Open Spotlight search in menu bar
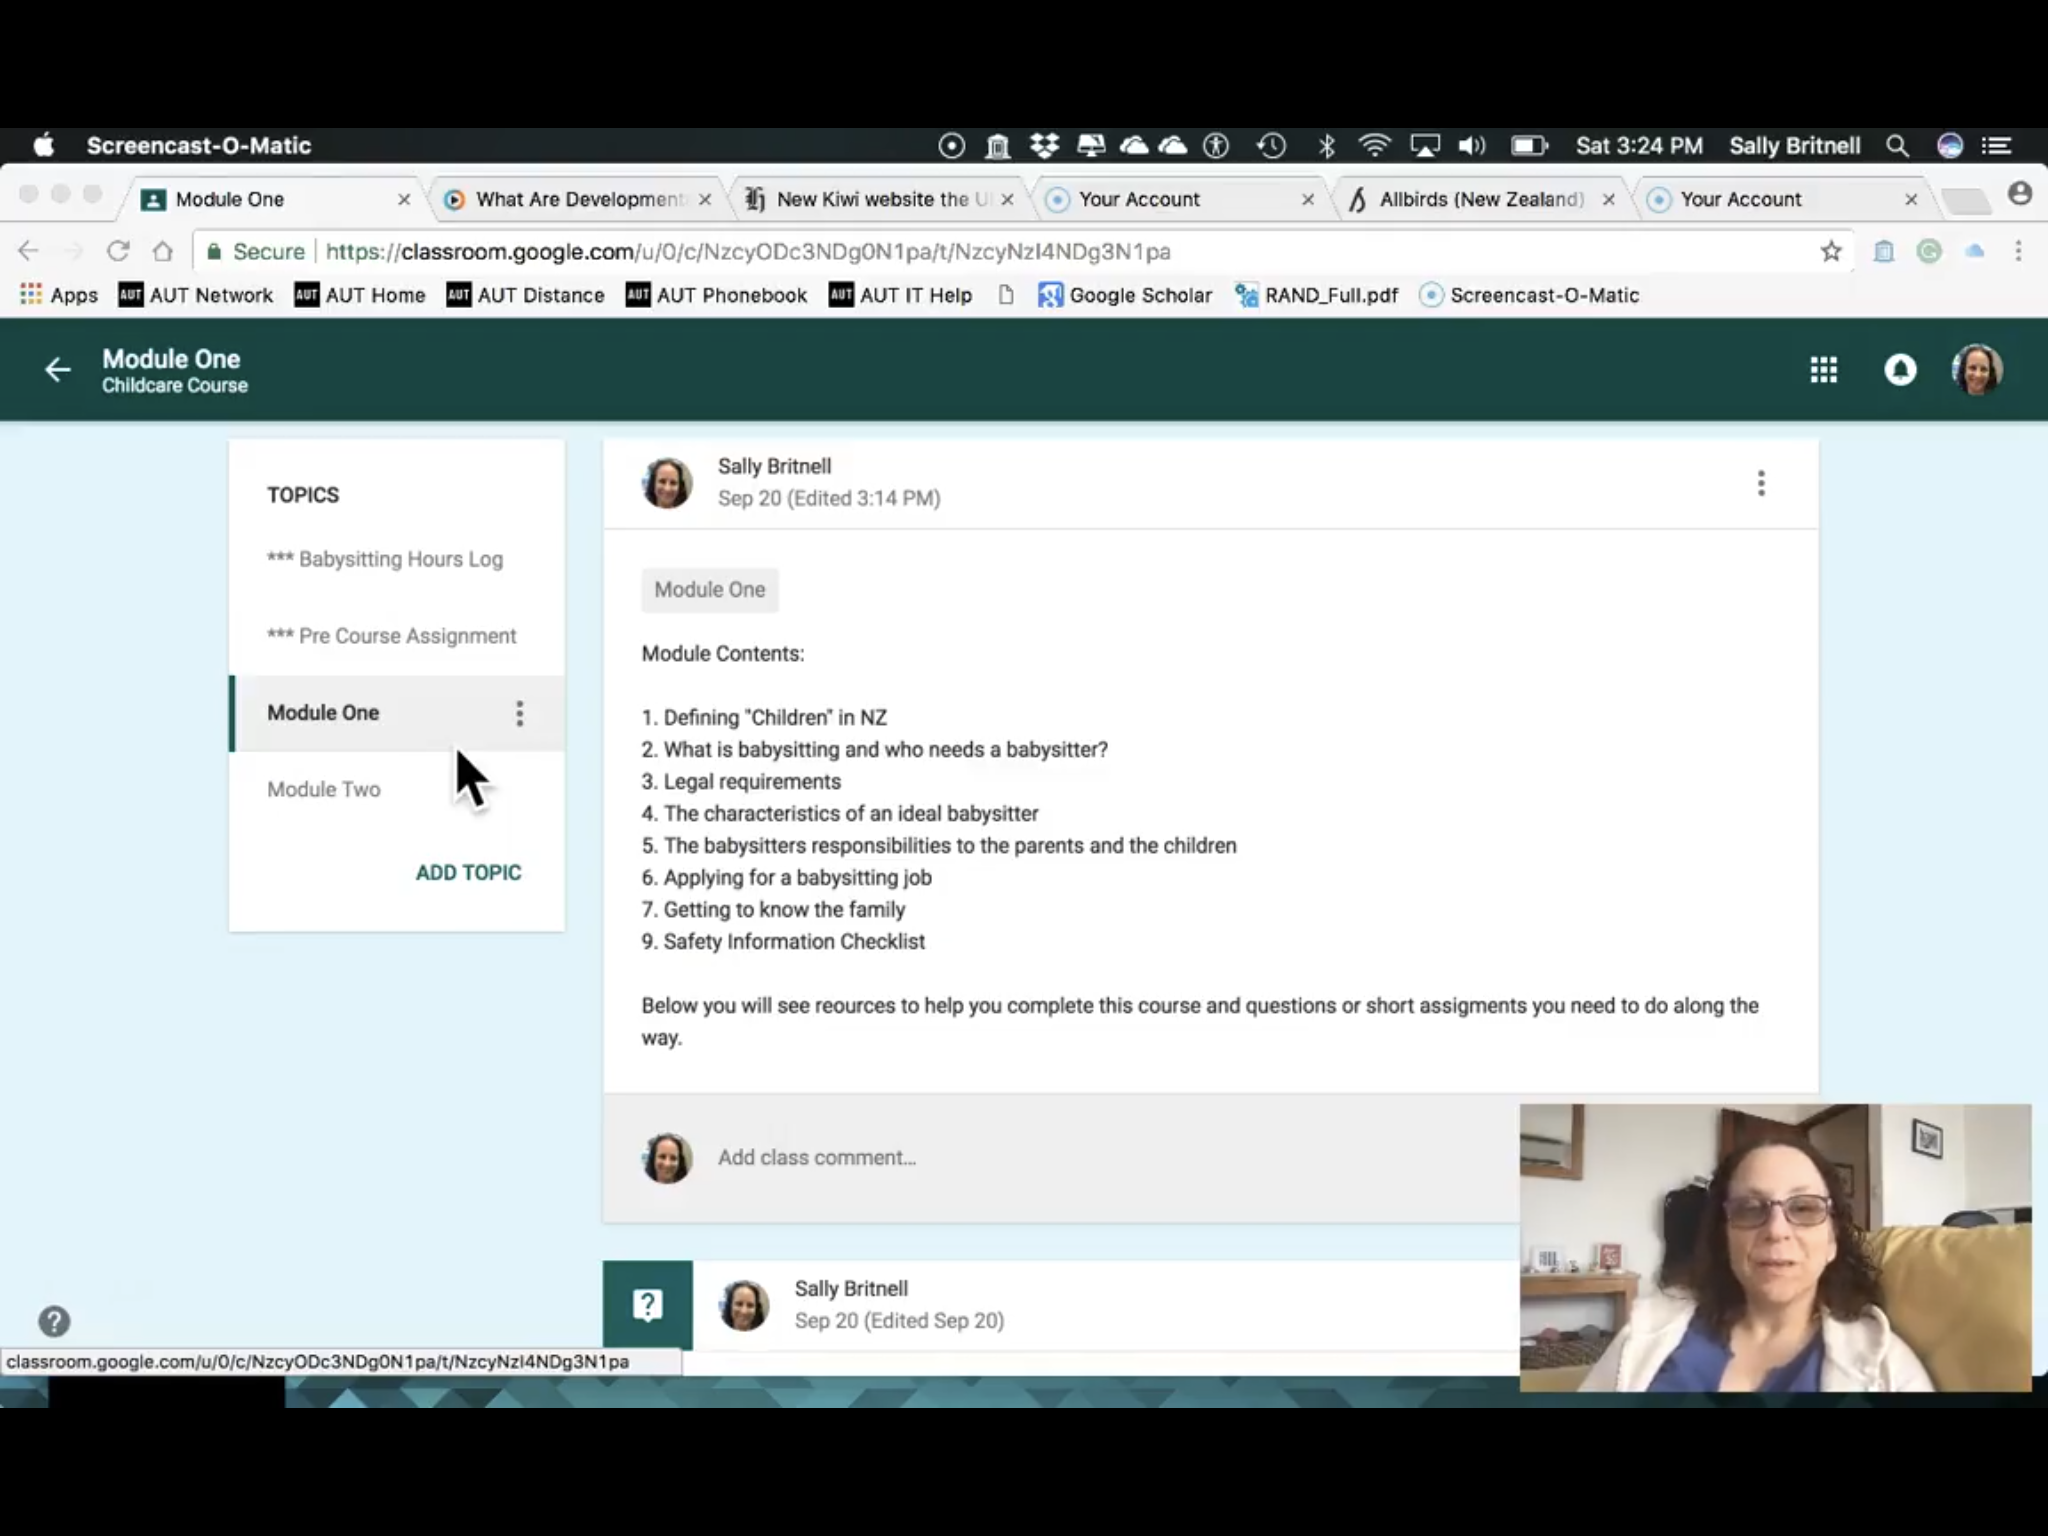 pos(1897,146)
